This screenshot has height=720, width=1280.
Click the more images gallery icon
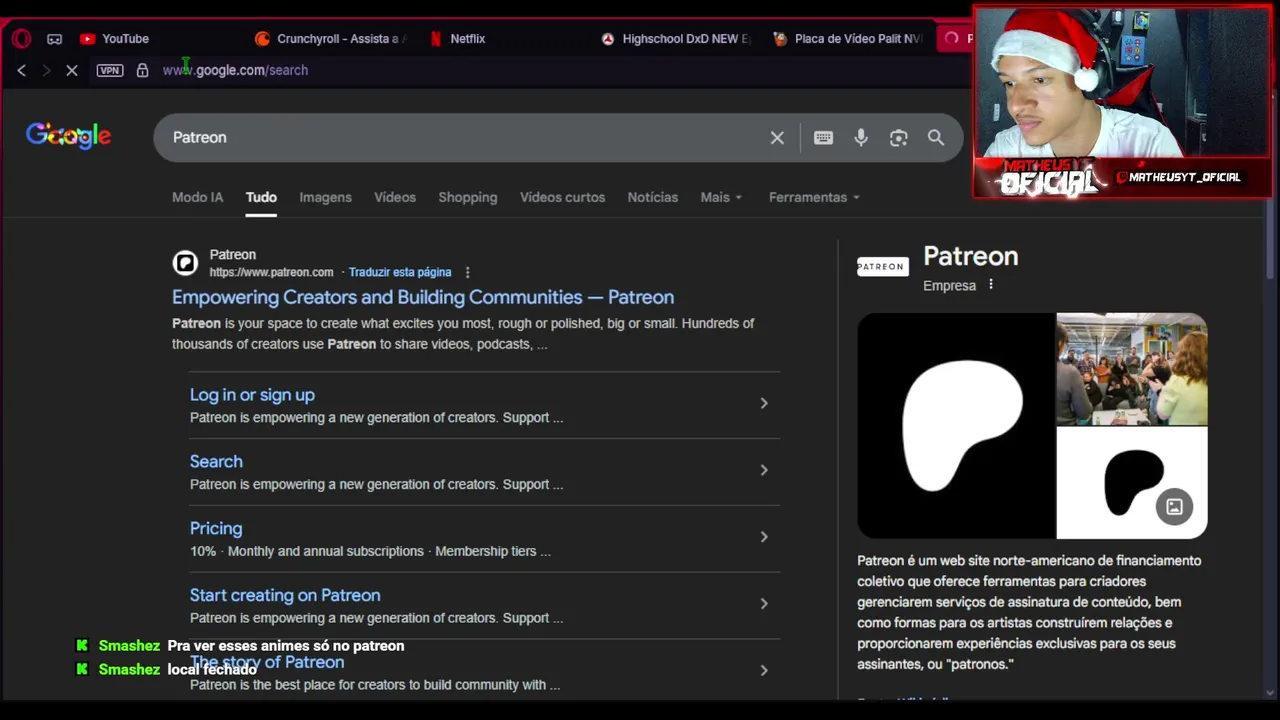[x=1174, y=507]
